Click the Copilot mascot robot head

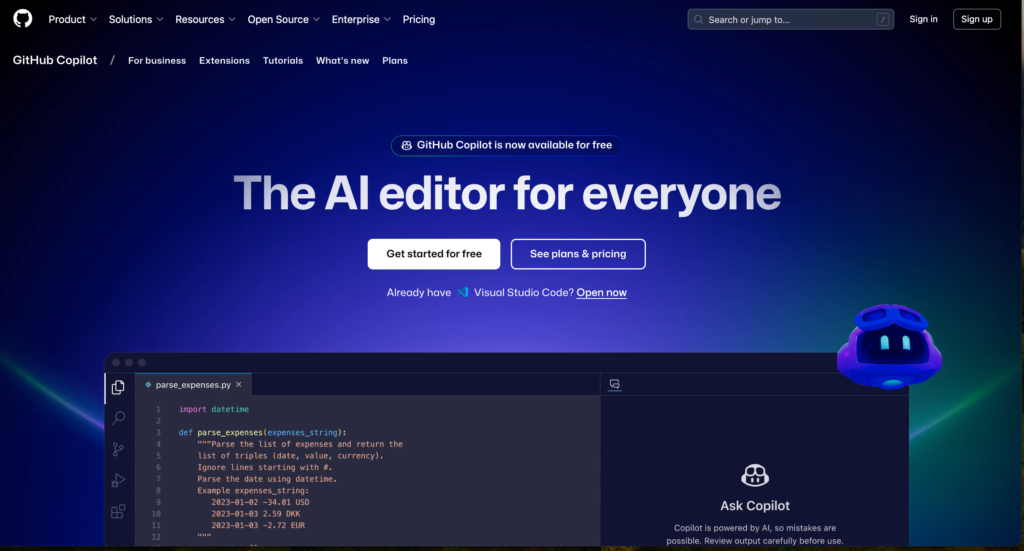pos(889,345)
